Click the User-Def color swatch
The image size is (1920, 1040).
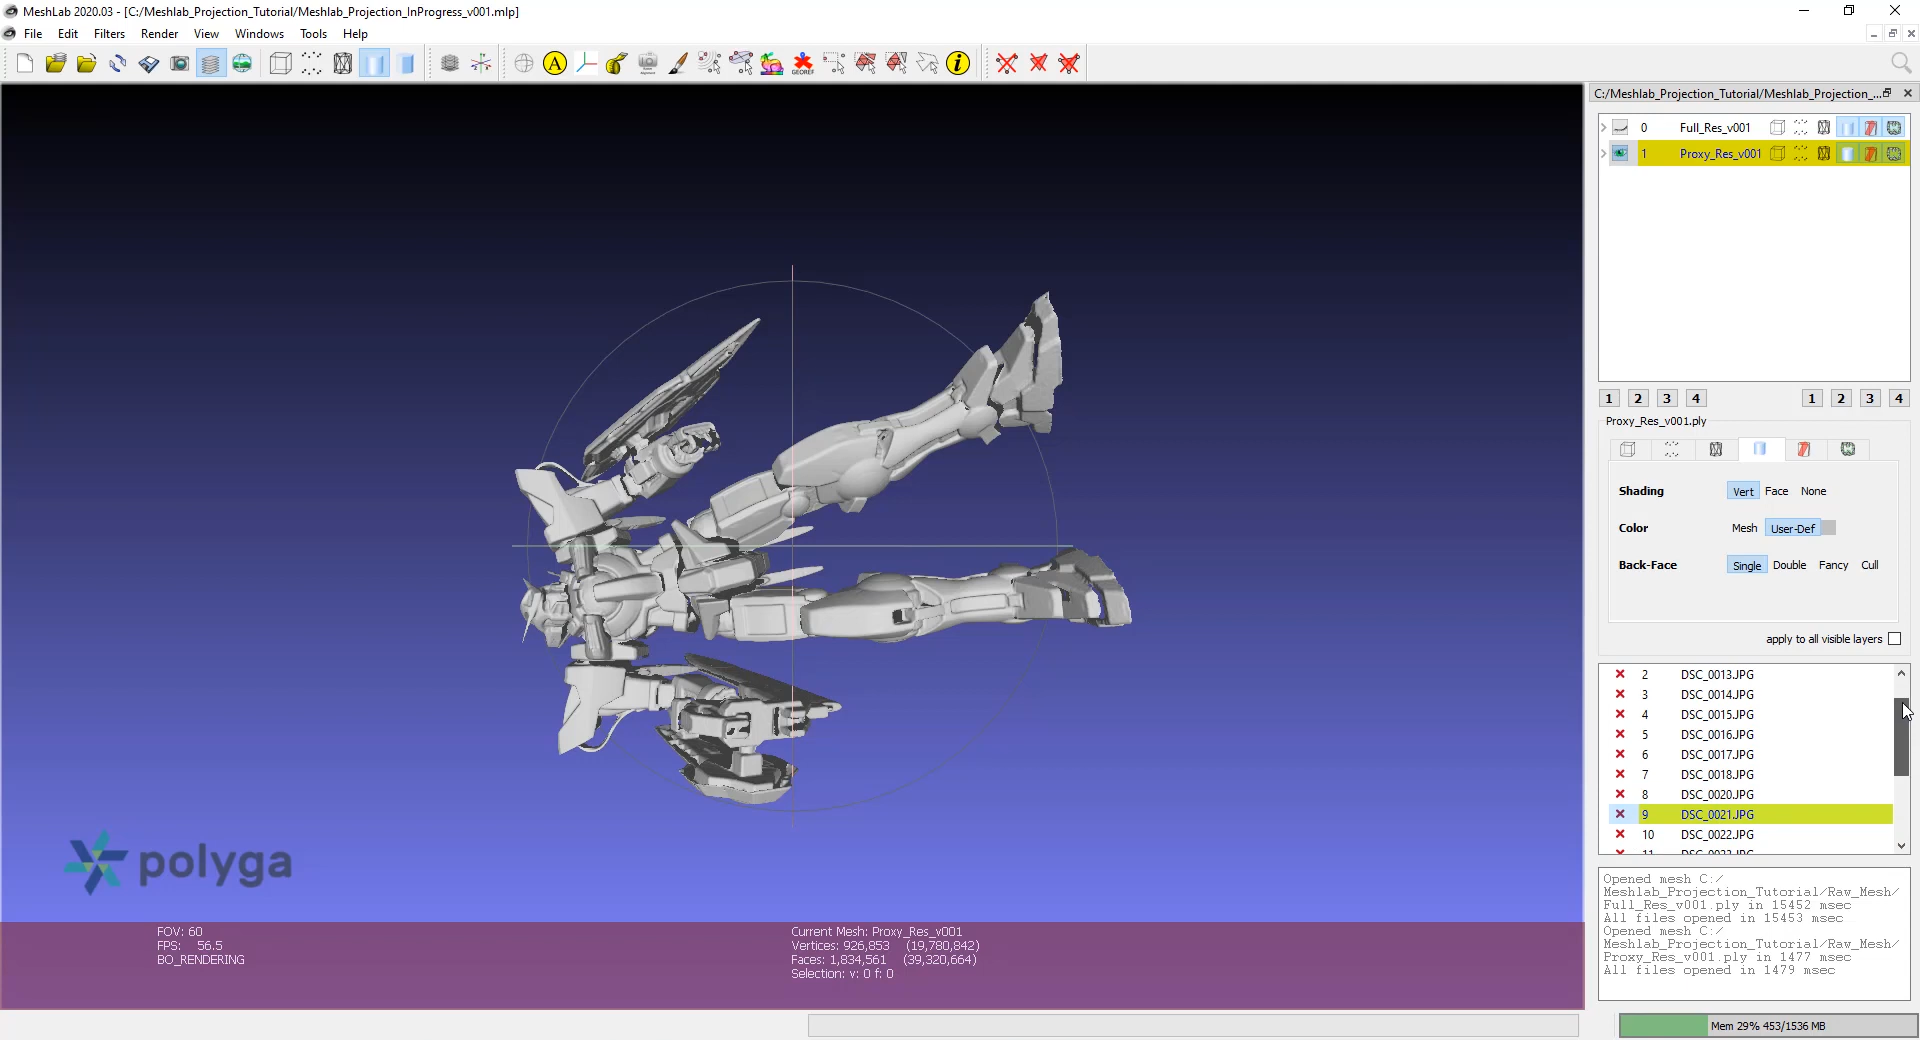coord(1829,528)
